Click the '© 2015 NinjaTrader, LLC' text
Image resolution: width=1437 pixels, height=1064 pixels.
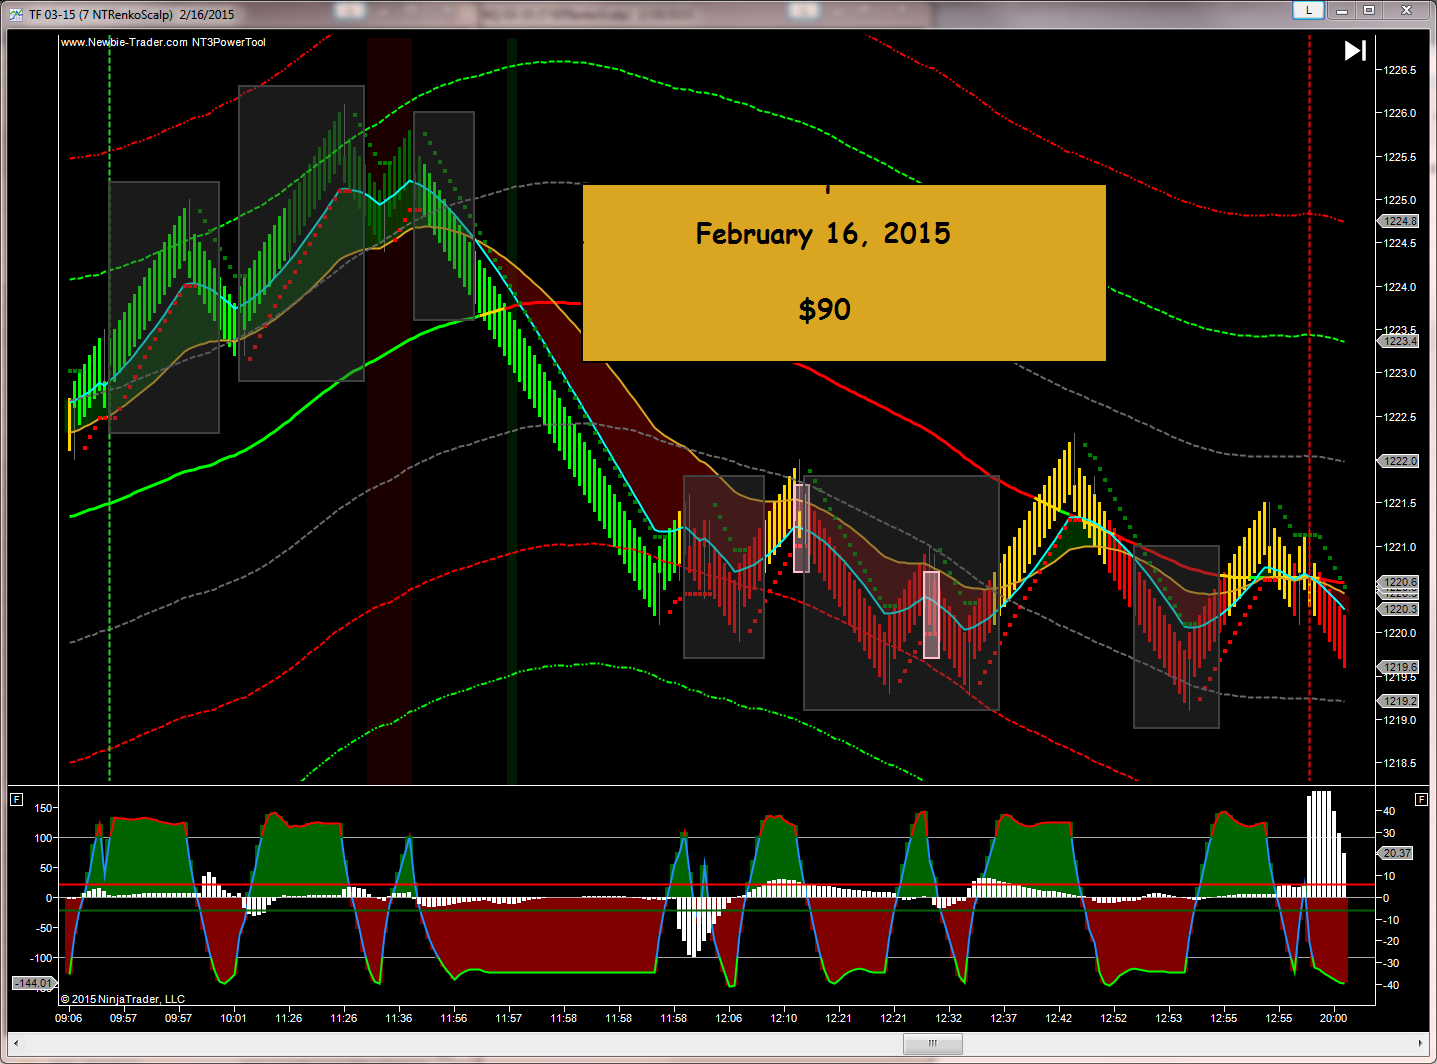tap(122, 999)
